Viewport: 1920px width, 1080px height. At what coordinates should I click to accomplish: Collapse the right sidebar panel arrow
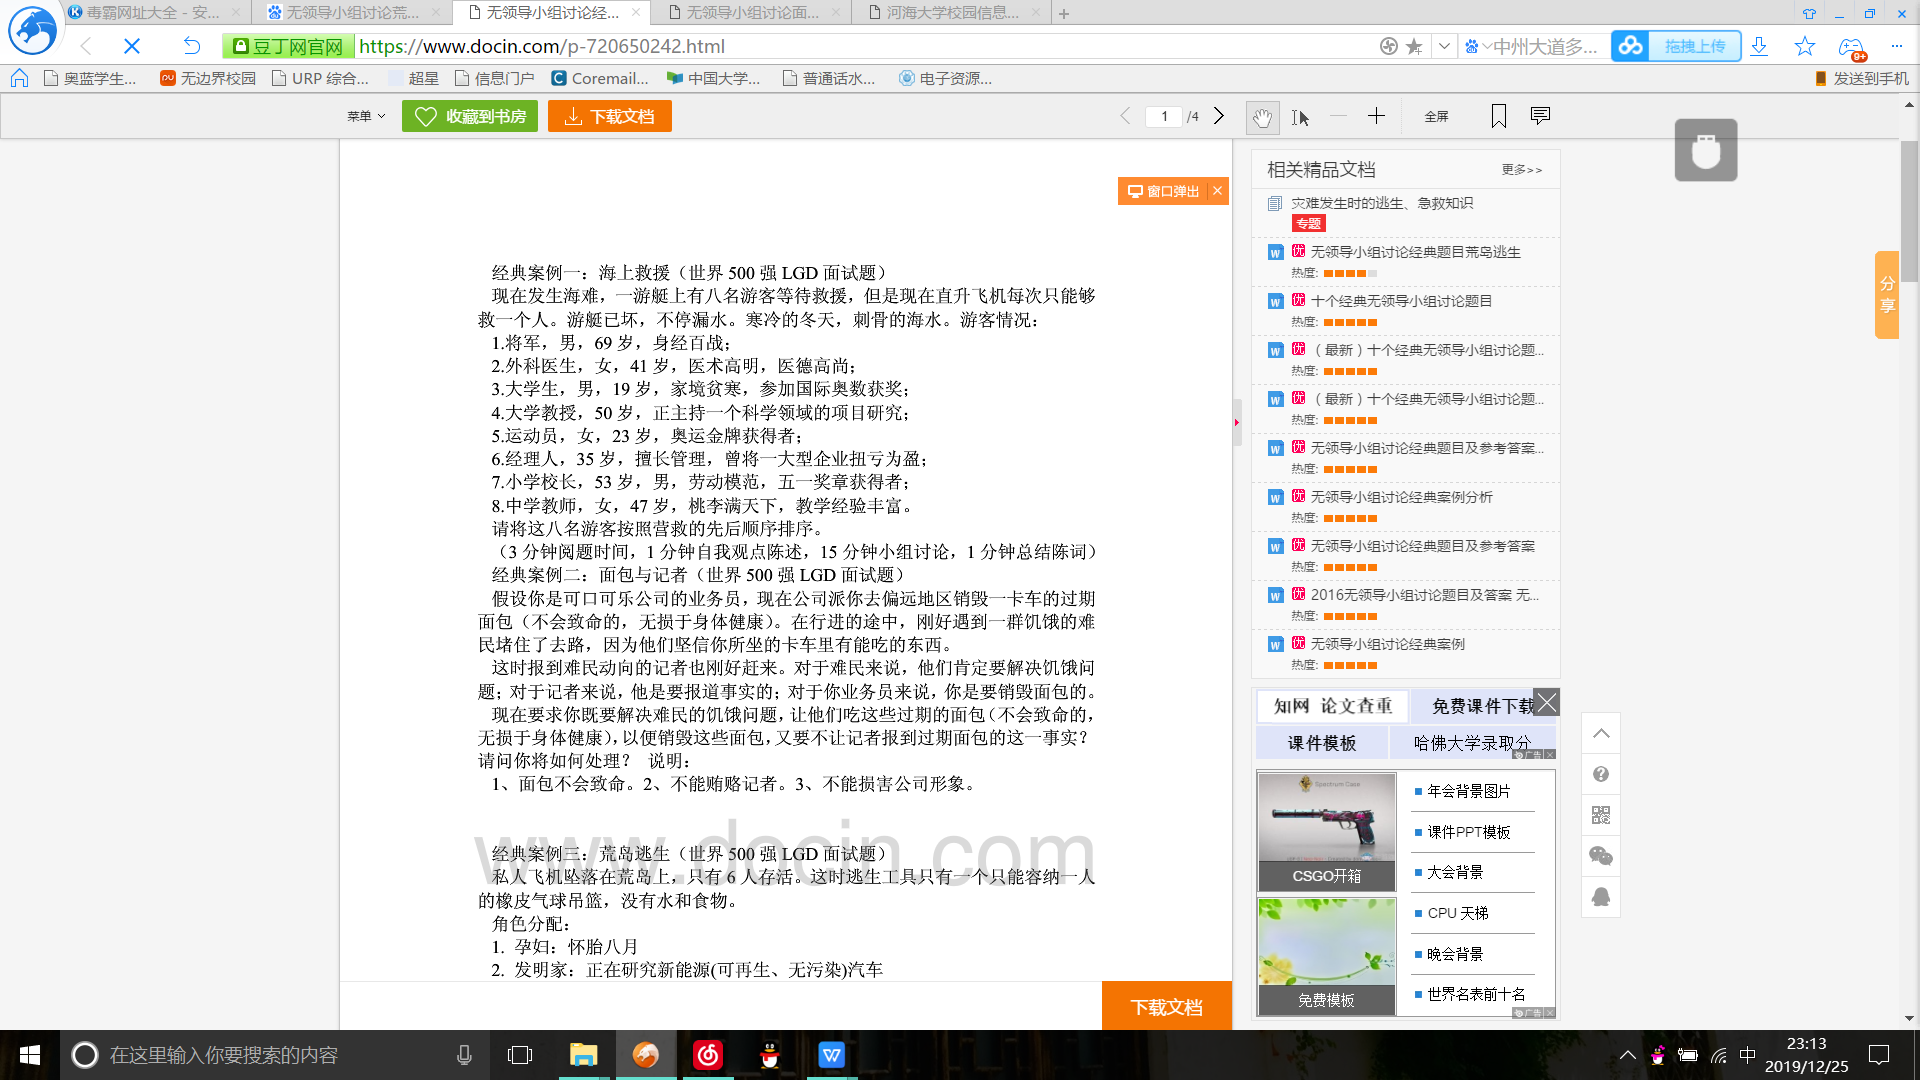pos(1237,422)
